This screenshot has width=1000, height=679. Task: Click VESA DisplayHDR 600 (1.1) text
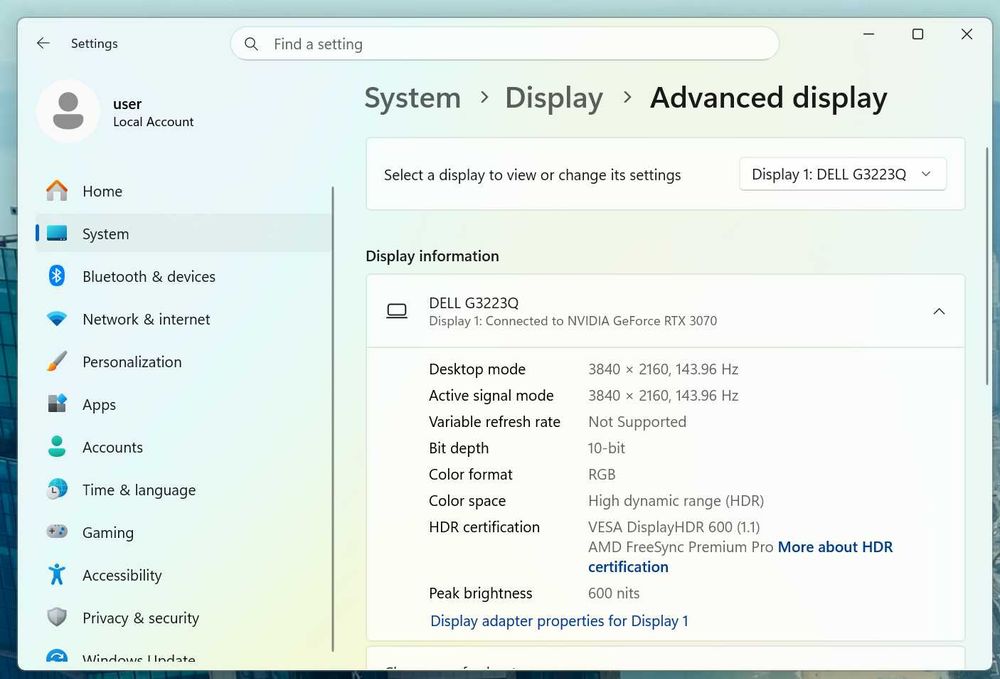674,527
